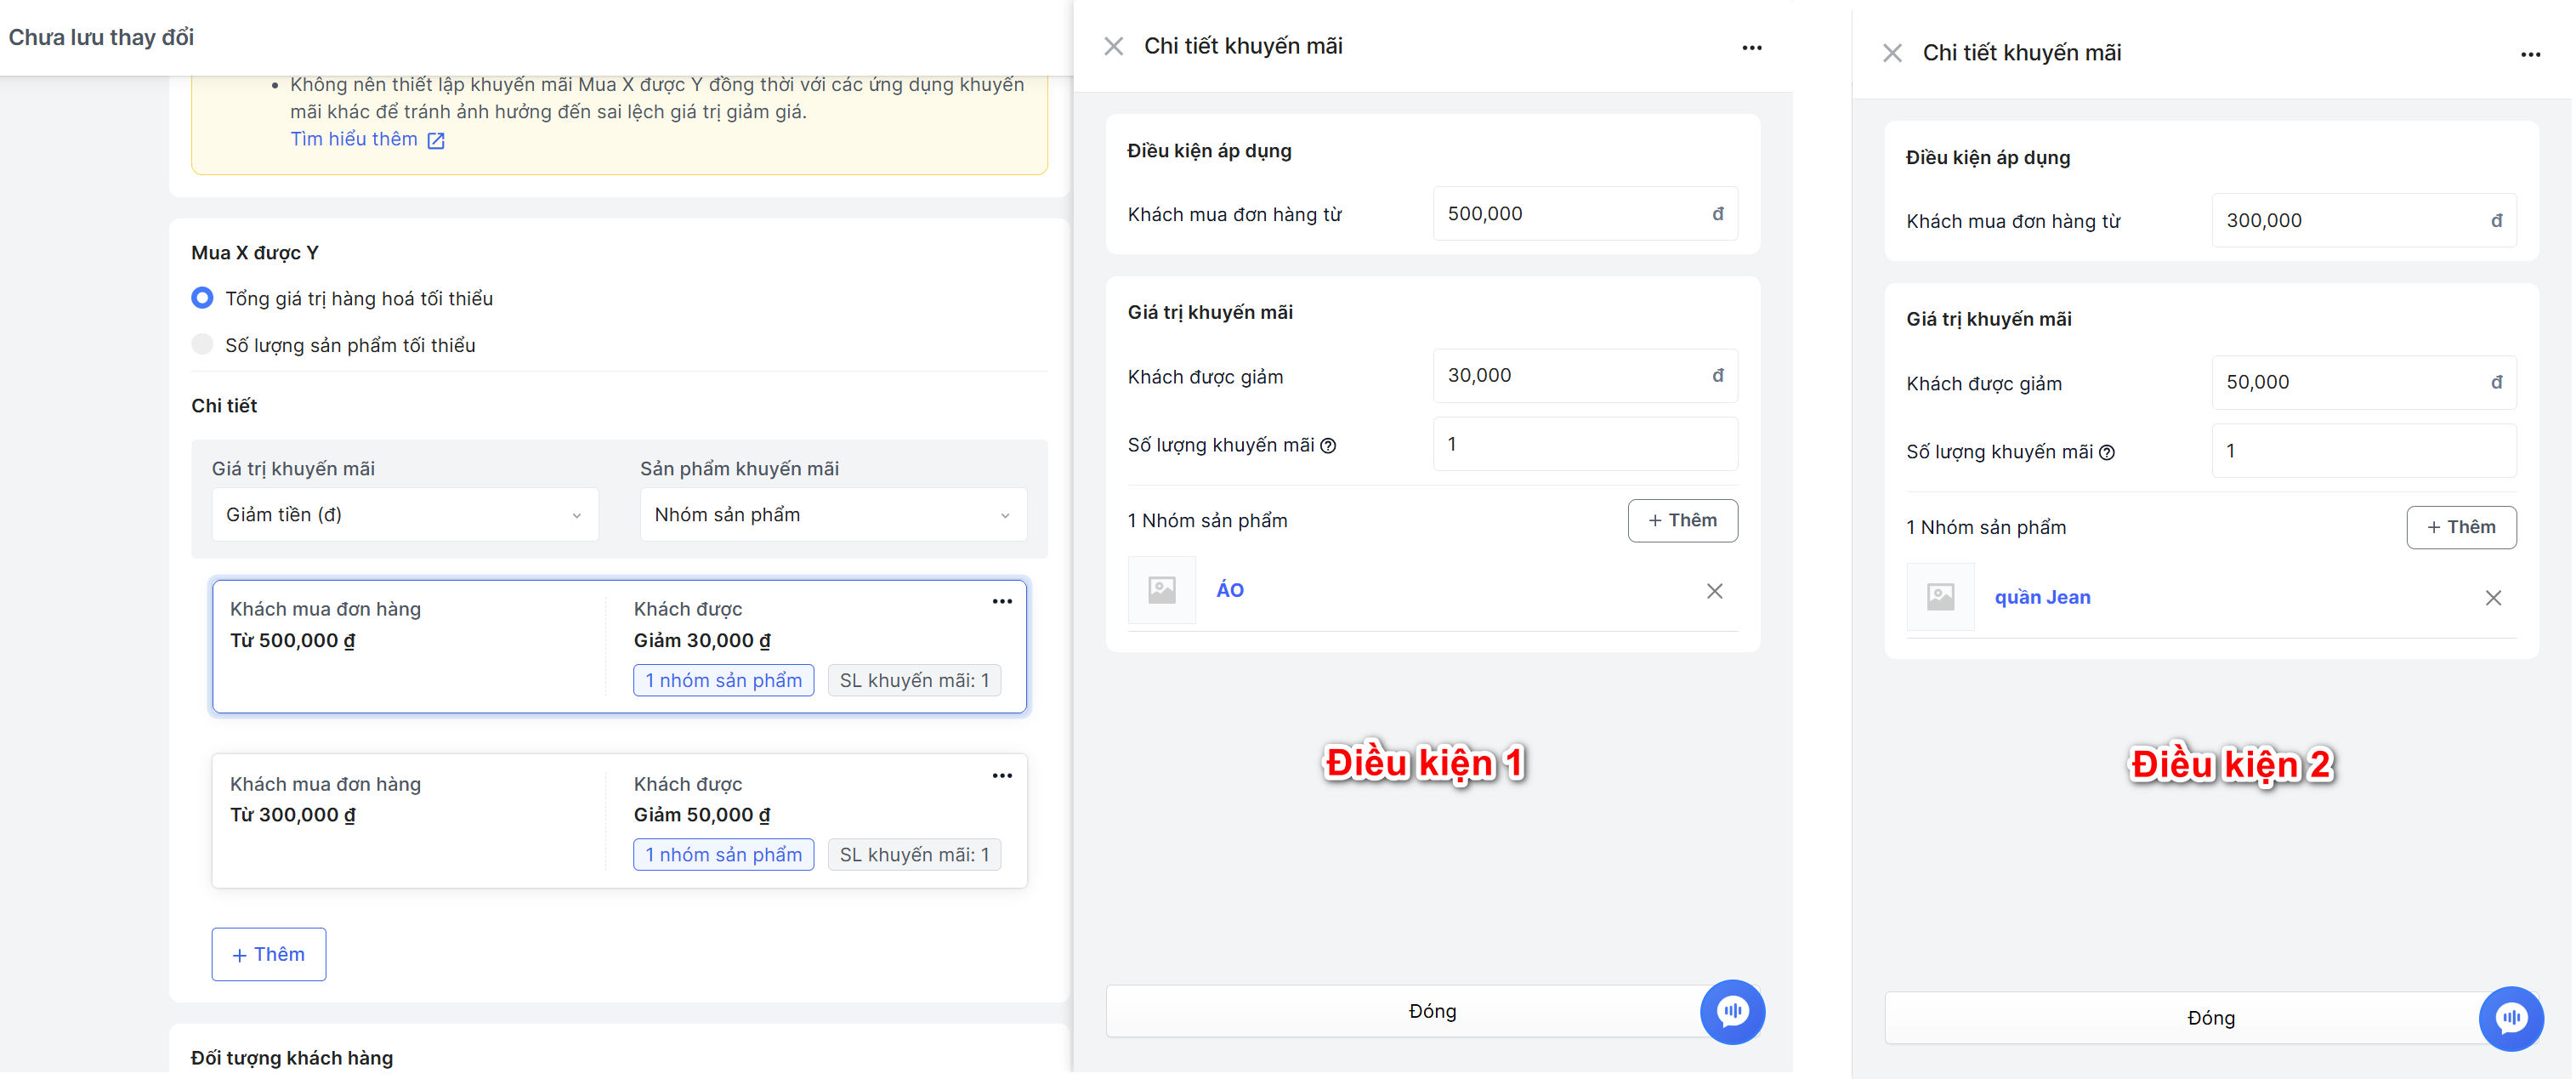Open chat support bubble in the Điều kiện 1 panel
This screenshot has width=2576, height=1079.
(x=1732, y=1011)
